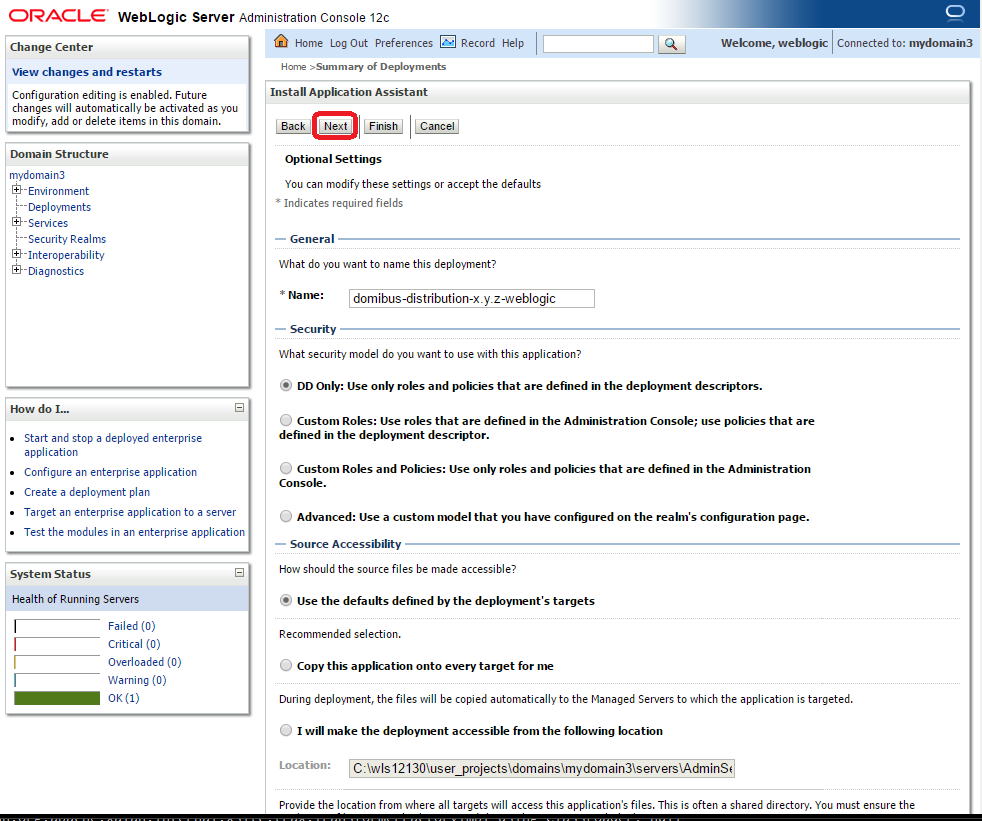
Task: Click Critical (0) server status link
Action: pyautogui.click(x=134, y=644)
